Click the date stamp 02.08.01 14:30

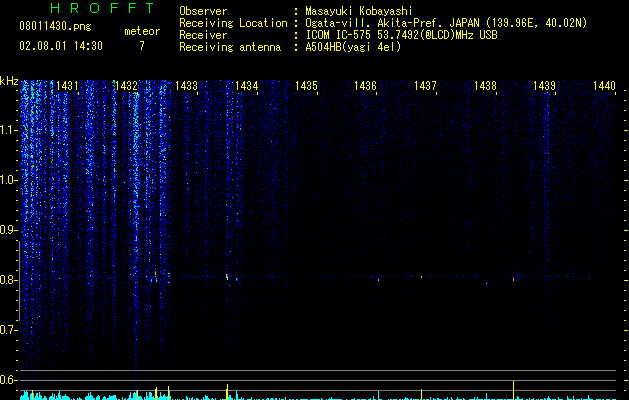coord(61,46)
